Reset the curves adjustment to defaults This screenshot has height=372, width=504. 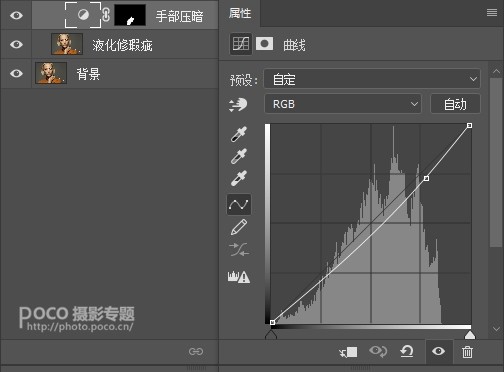[x=407, y=351]
